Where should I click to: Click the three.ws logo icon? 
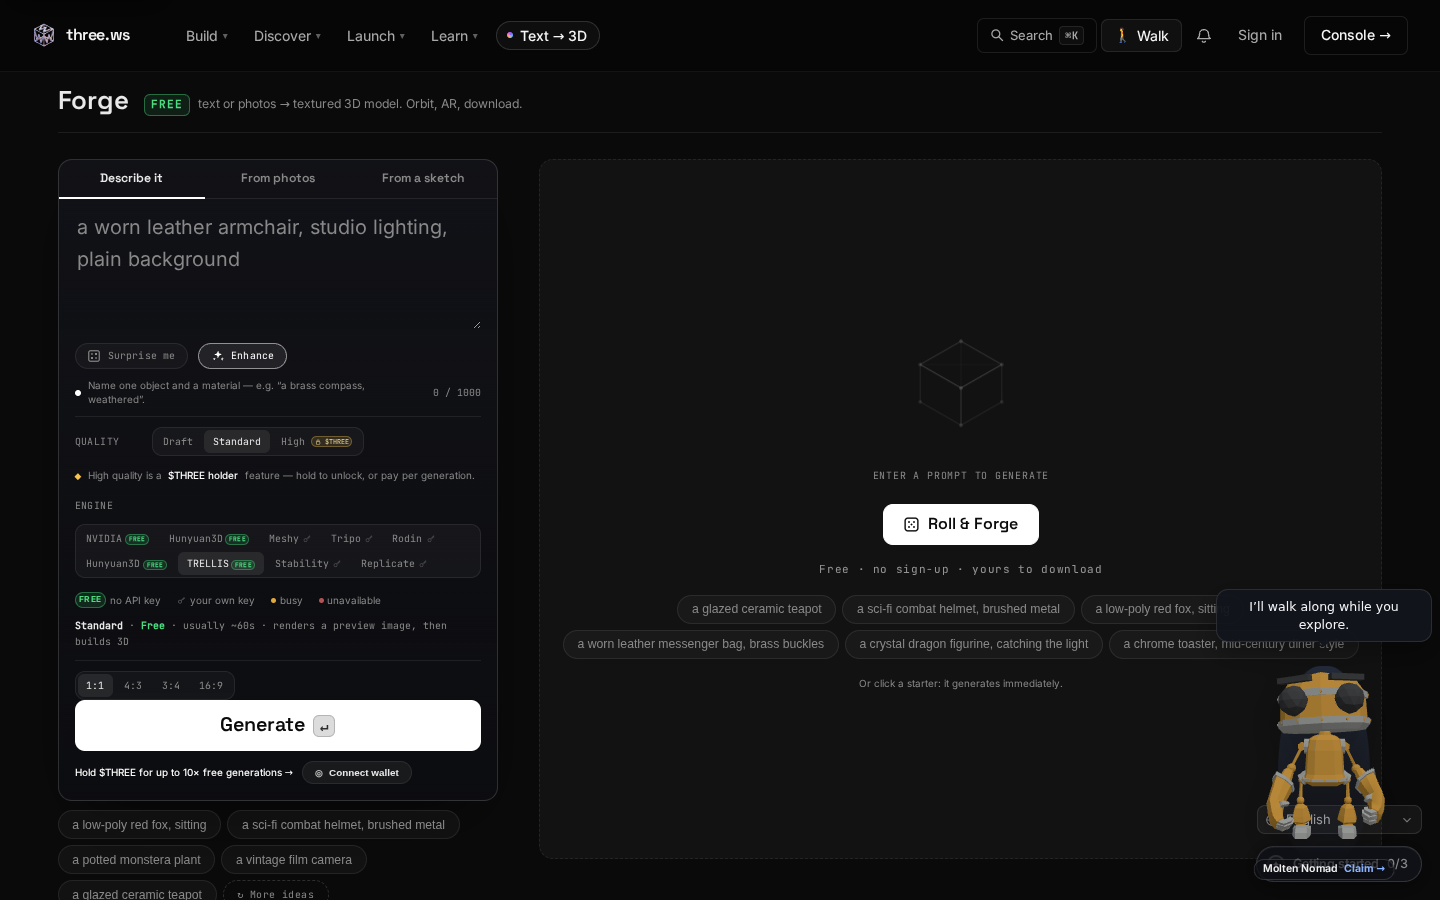pyautogui.click(x=44, y=35)
